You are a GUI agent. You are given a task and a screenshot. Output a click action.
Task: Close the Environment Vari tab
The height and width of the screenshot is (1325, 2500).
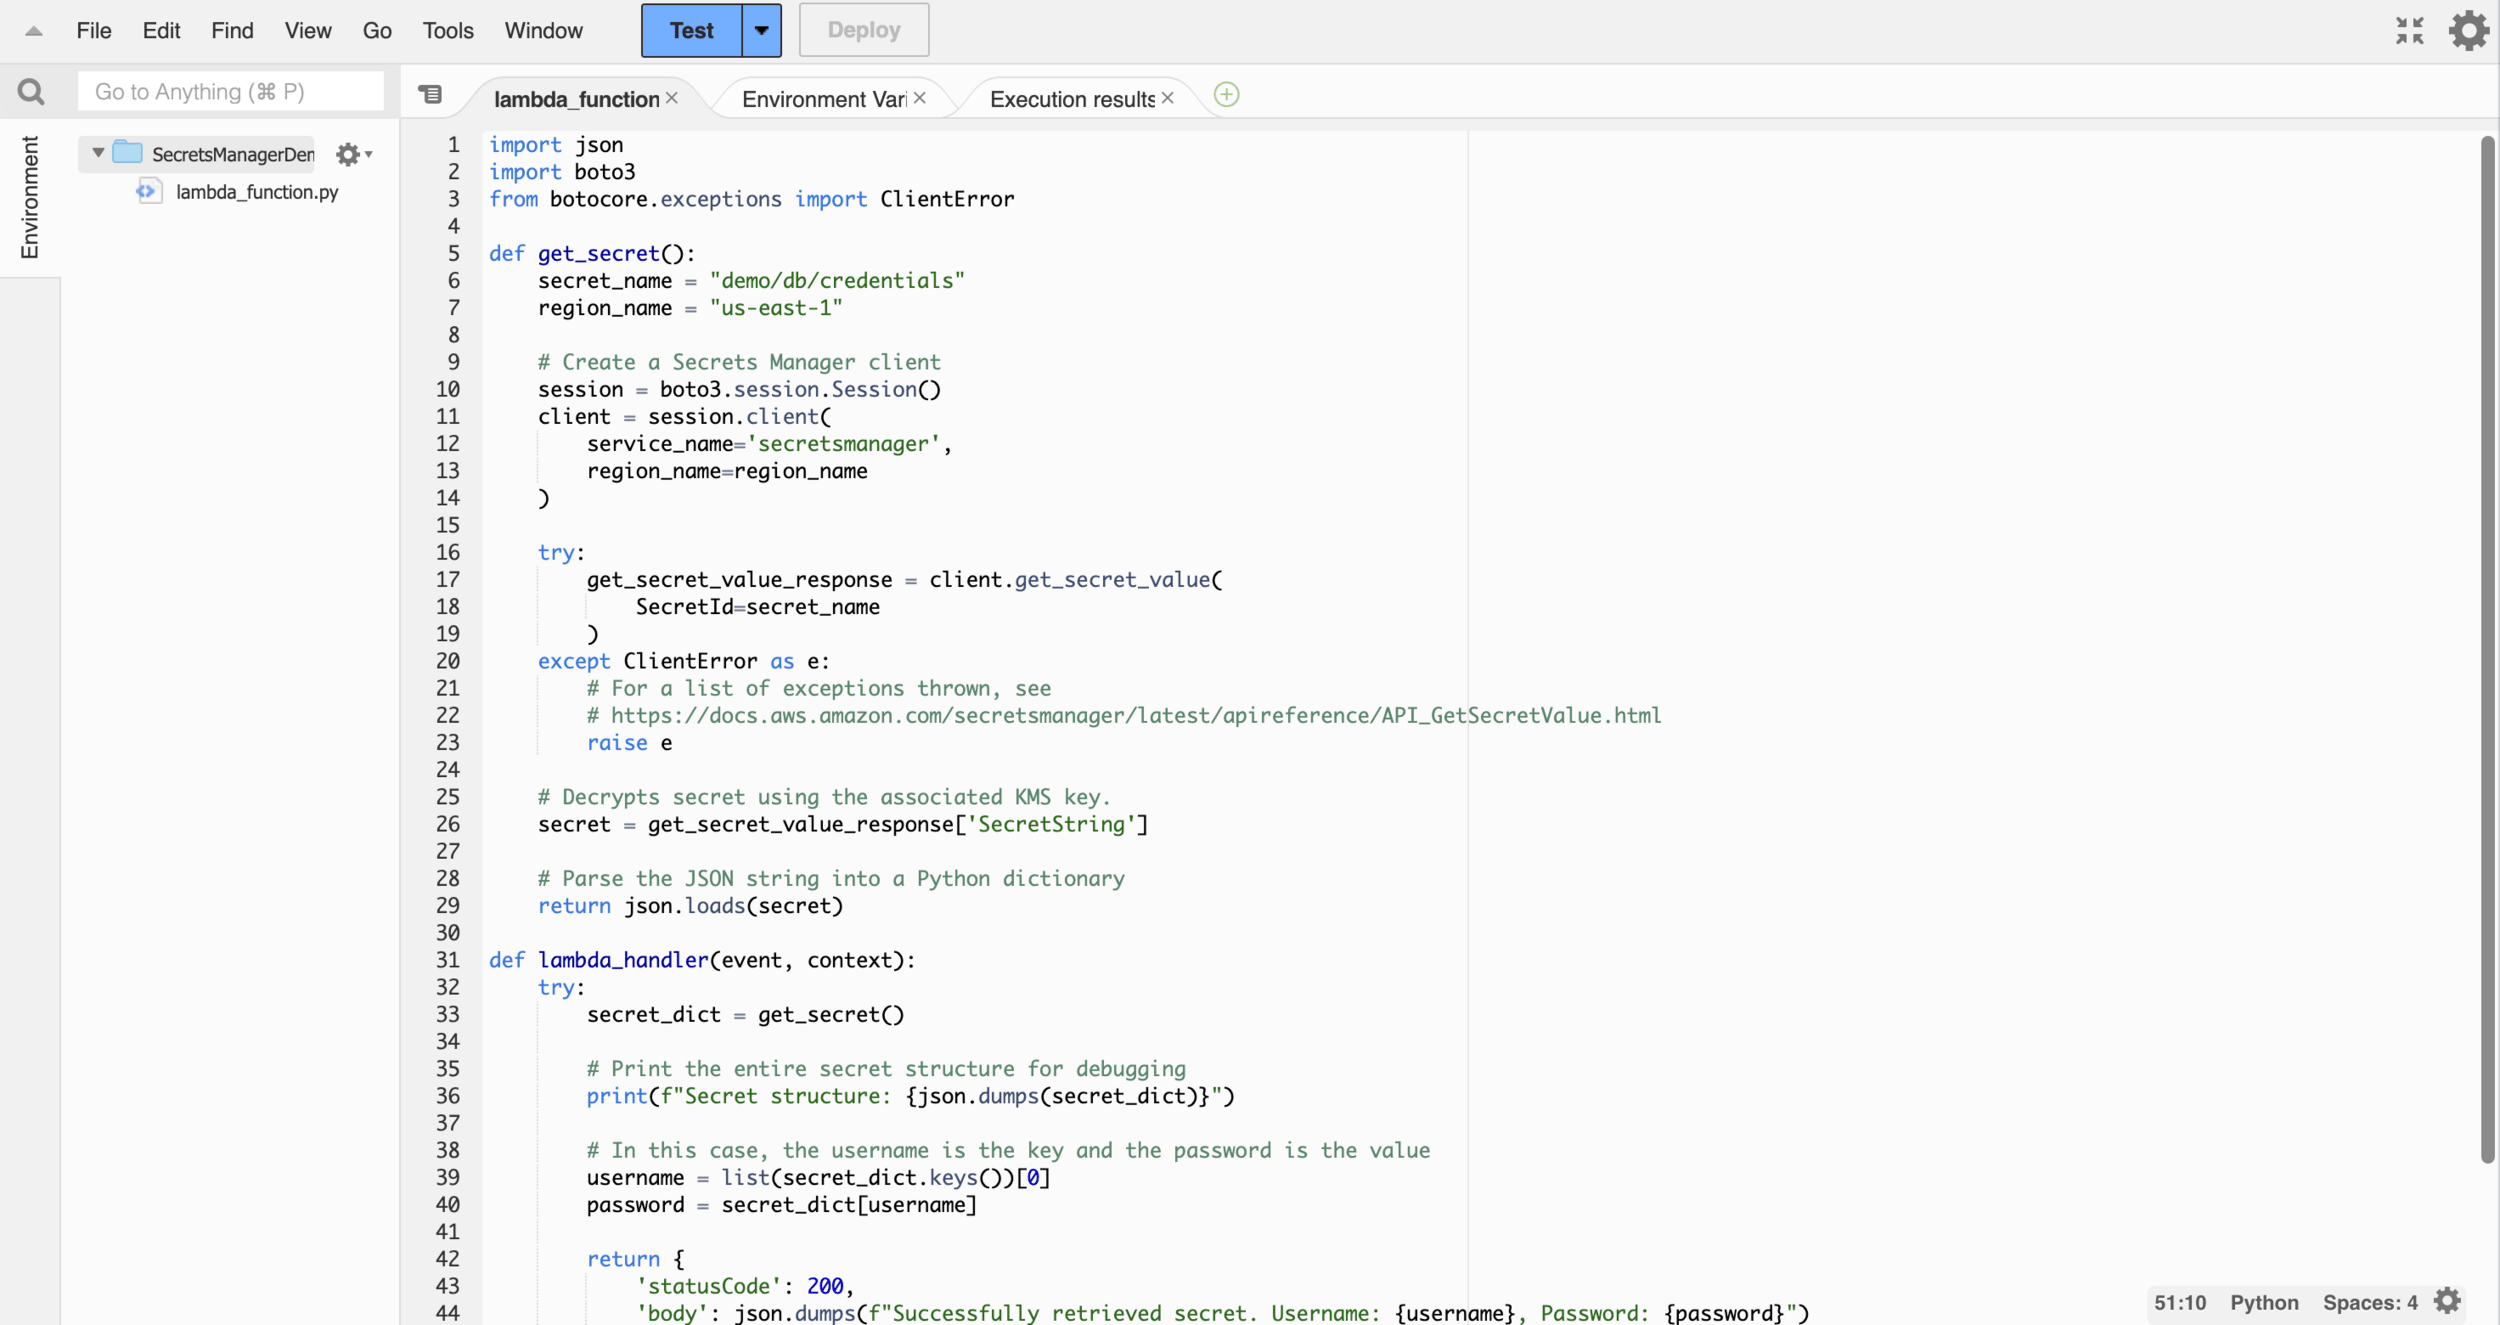920,98
